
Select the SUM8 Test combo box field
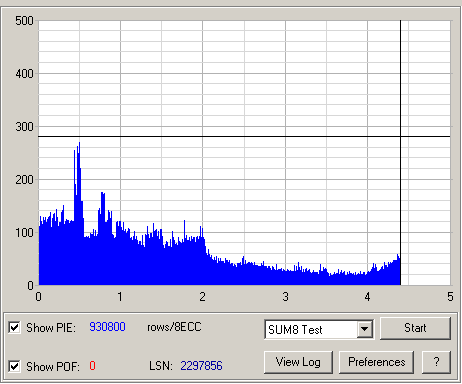click(319, 329)
